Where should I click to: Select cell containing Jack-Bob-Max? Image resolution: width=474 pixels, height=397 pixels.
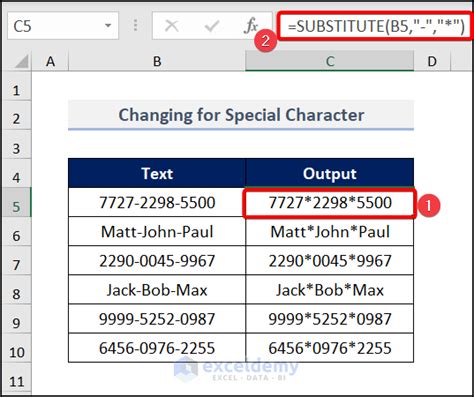pyautogui.click(x=157, y=290)
